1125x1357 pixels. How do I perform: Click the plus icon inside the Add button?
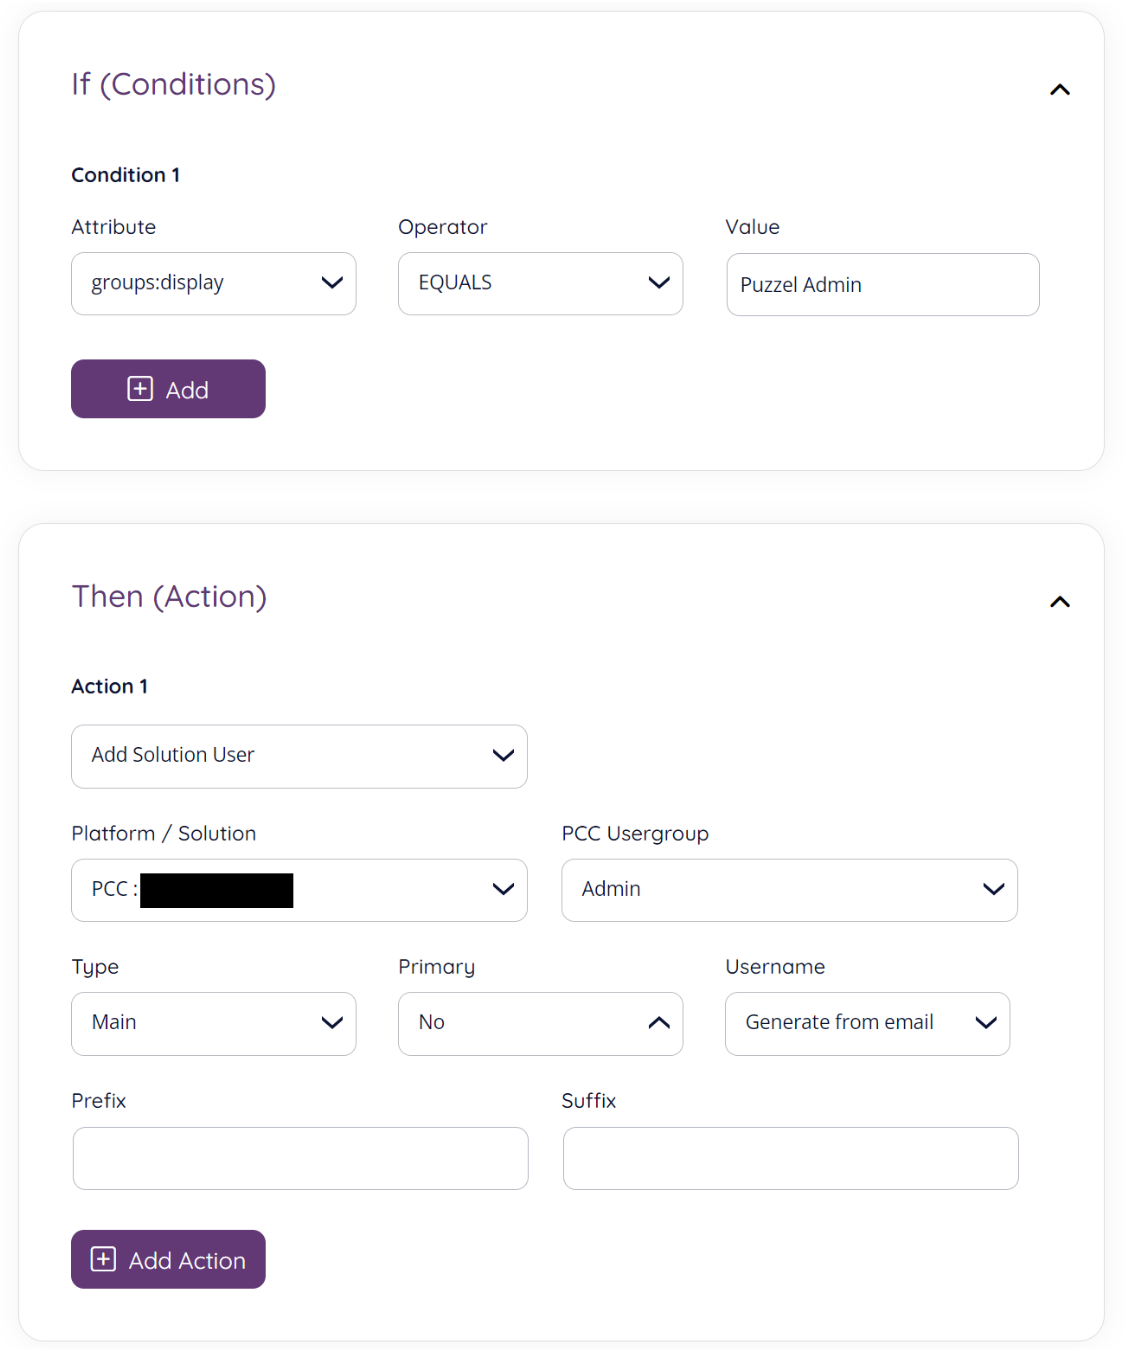140,388
